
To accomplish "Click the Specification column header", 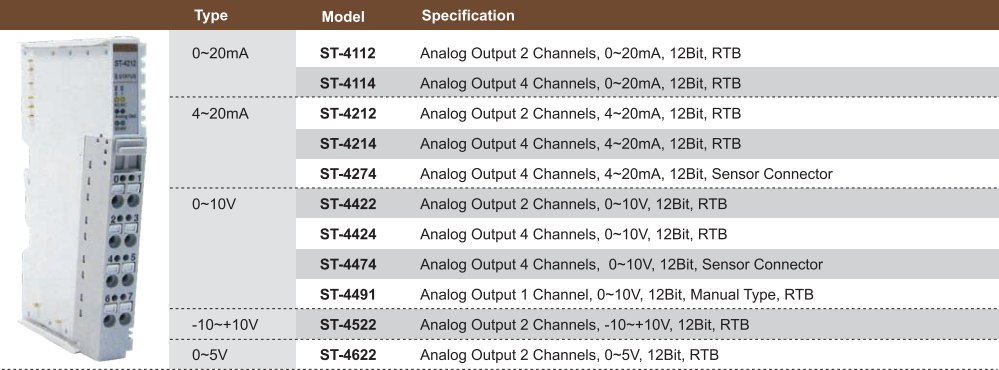I will [468, 15].
